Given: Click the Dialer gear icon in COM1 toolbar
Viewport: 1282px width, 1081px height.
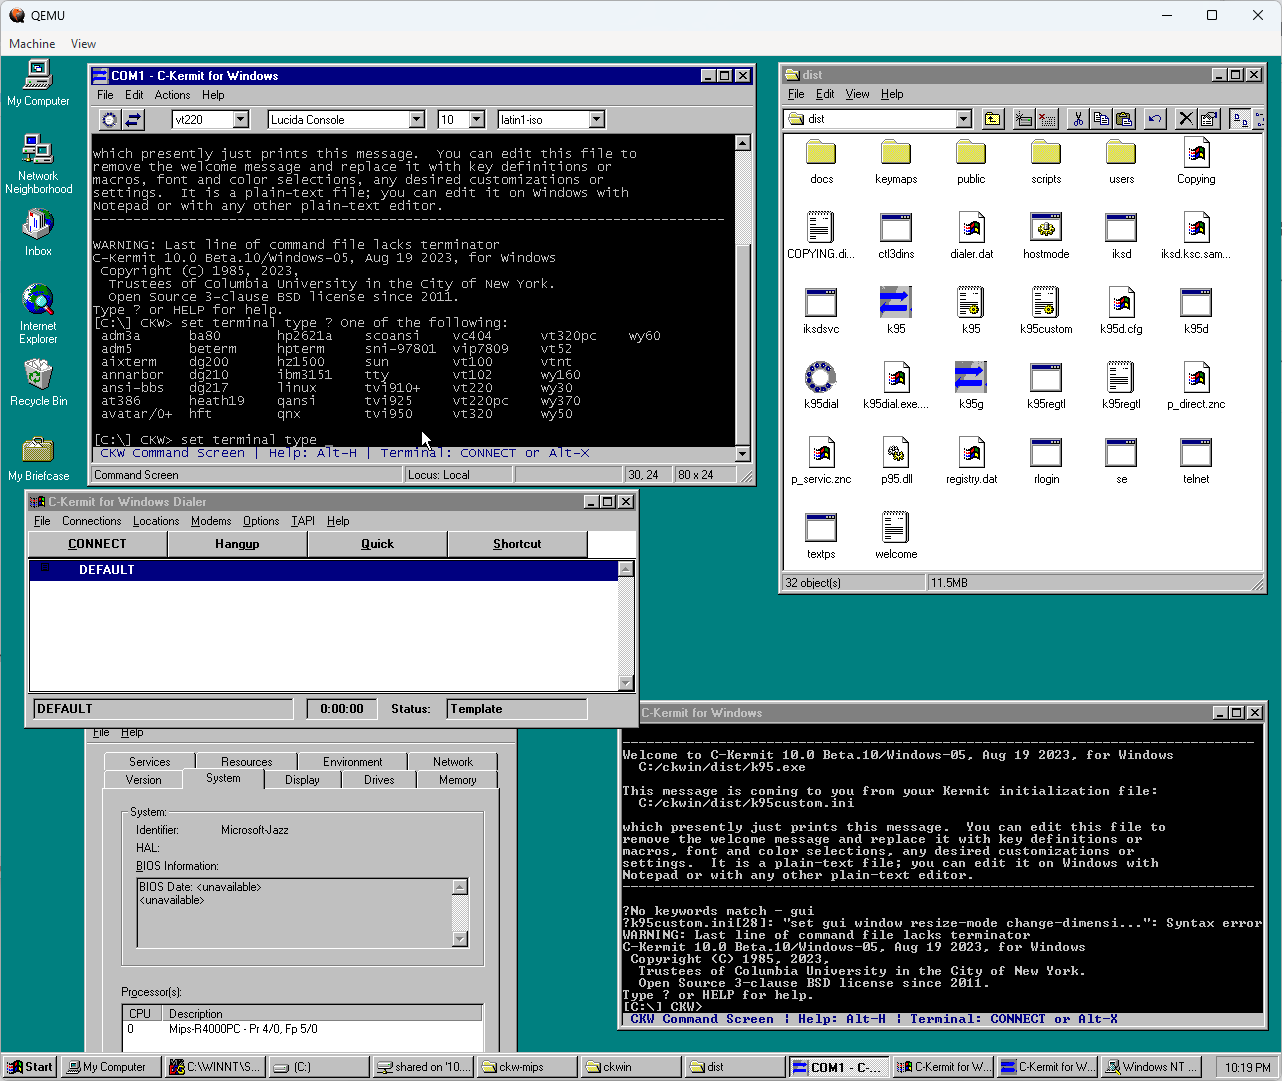Looking at the screenshot, I should pyautogui.click(x=109, y=119).
